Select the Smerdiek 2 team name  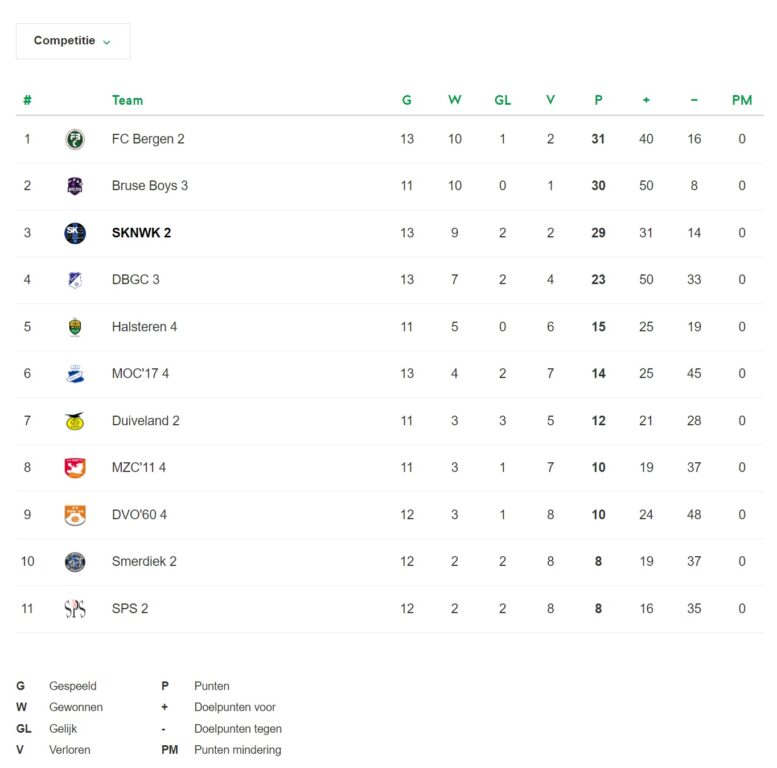pos(144,562)
